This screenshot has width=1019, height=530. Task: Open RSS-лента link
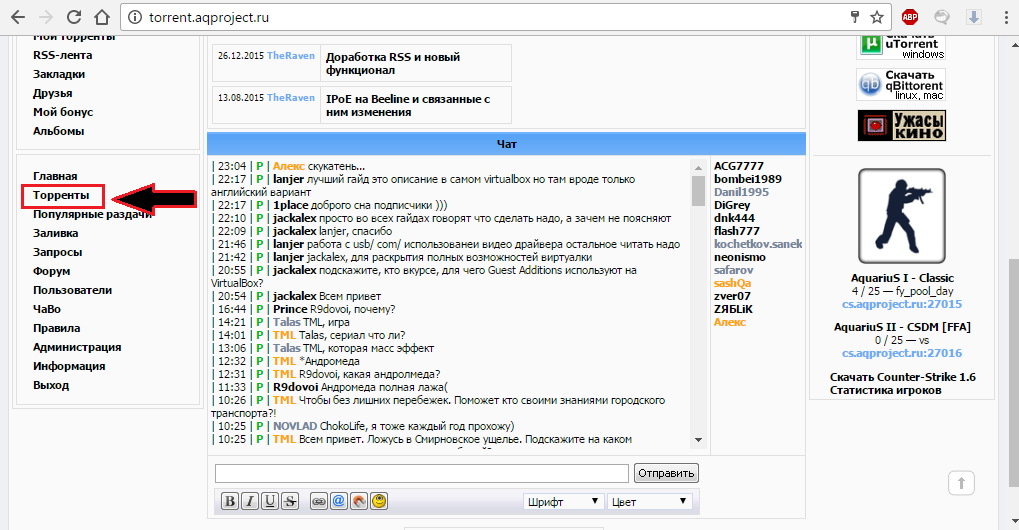click(62, 55)
